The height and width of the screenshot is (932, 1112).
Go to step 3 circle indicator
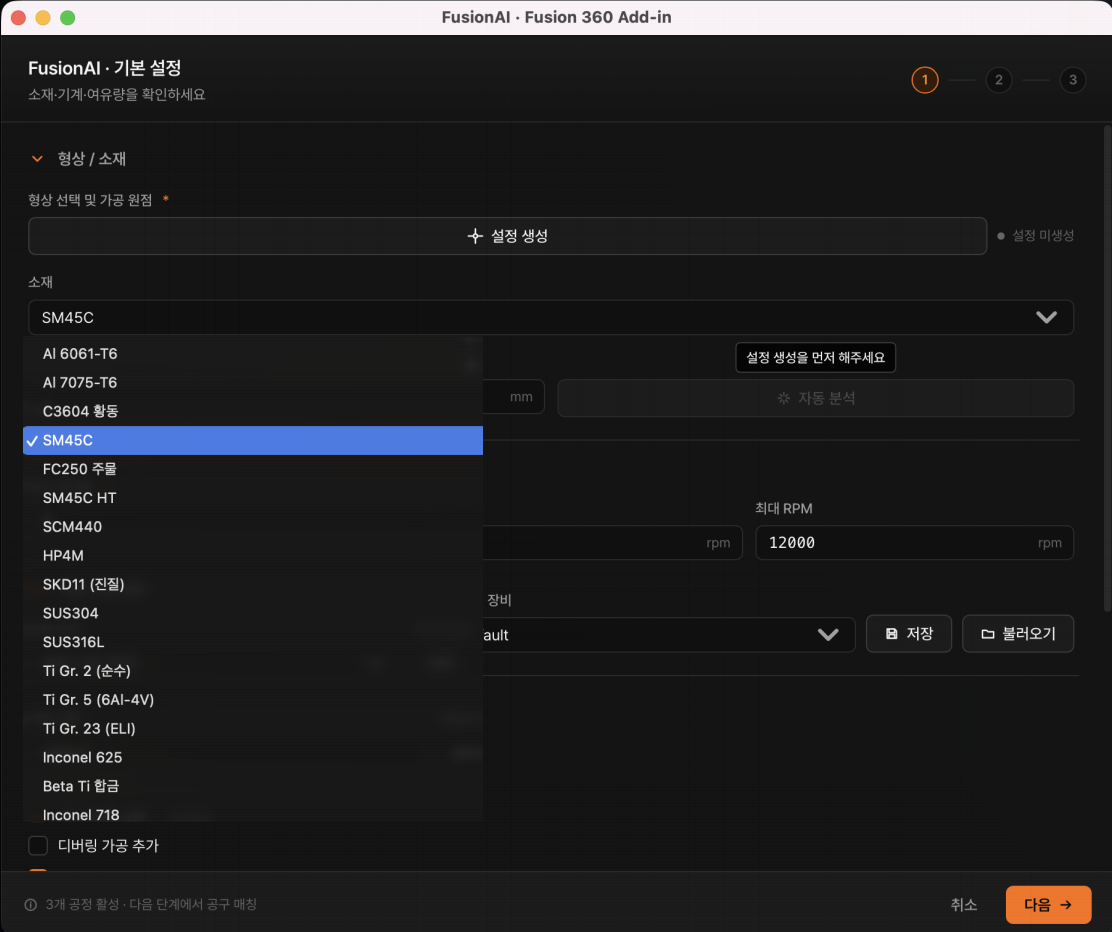1072,80
